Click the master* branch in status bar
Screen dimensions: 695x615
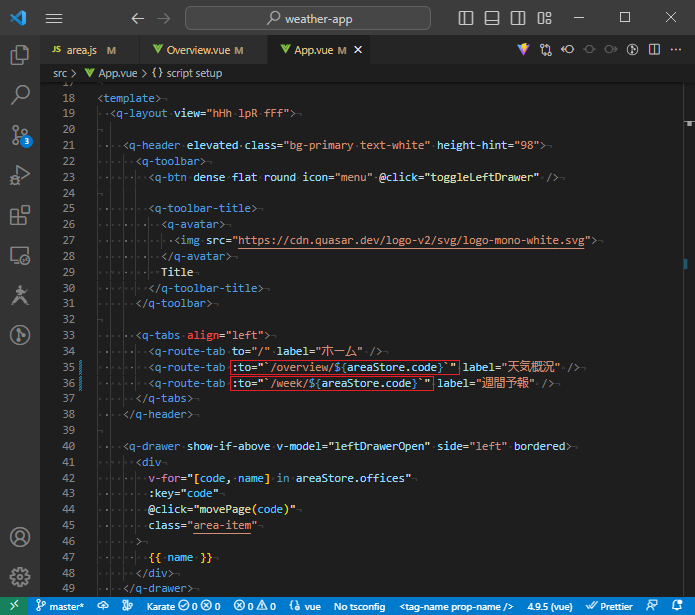coord(60,606)
